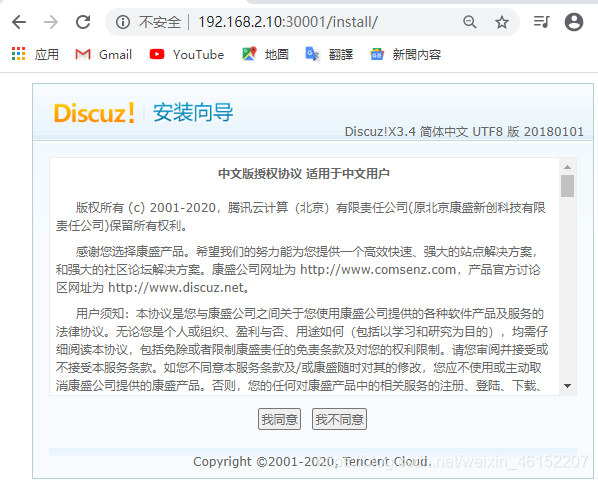Reload the install page
Screen dimensions: 598x480
click(83, 22)
